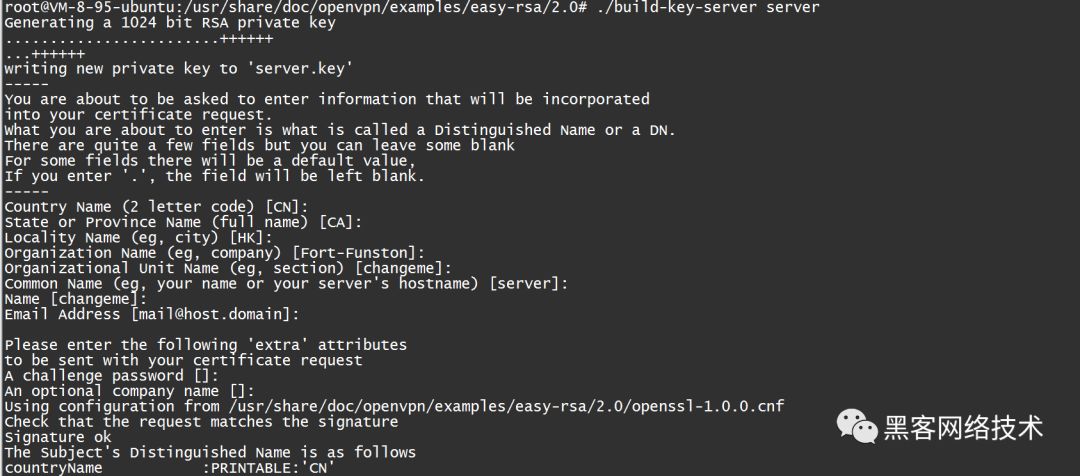Click the 'Check that the request matches' line

click(201, 422)
